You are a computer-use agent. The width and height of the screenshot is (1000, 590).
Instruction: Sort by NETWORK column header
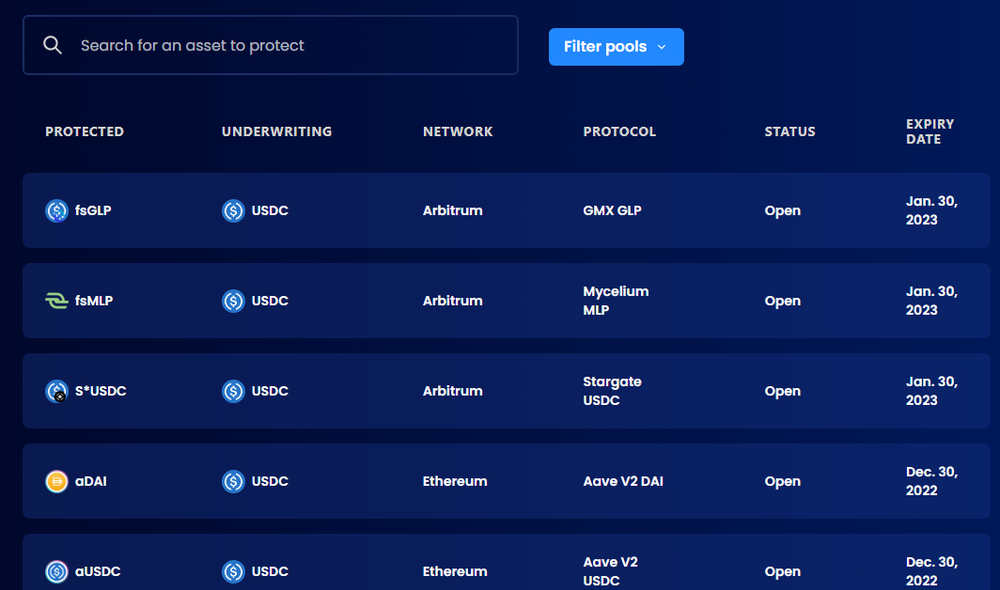[x=458, y=131]
